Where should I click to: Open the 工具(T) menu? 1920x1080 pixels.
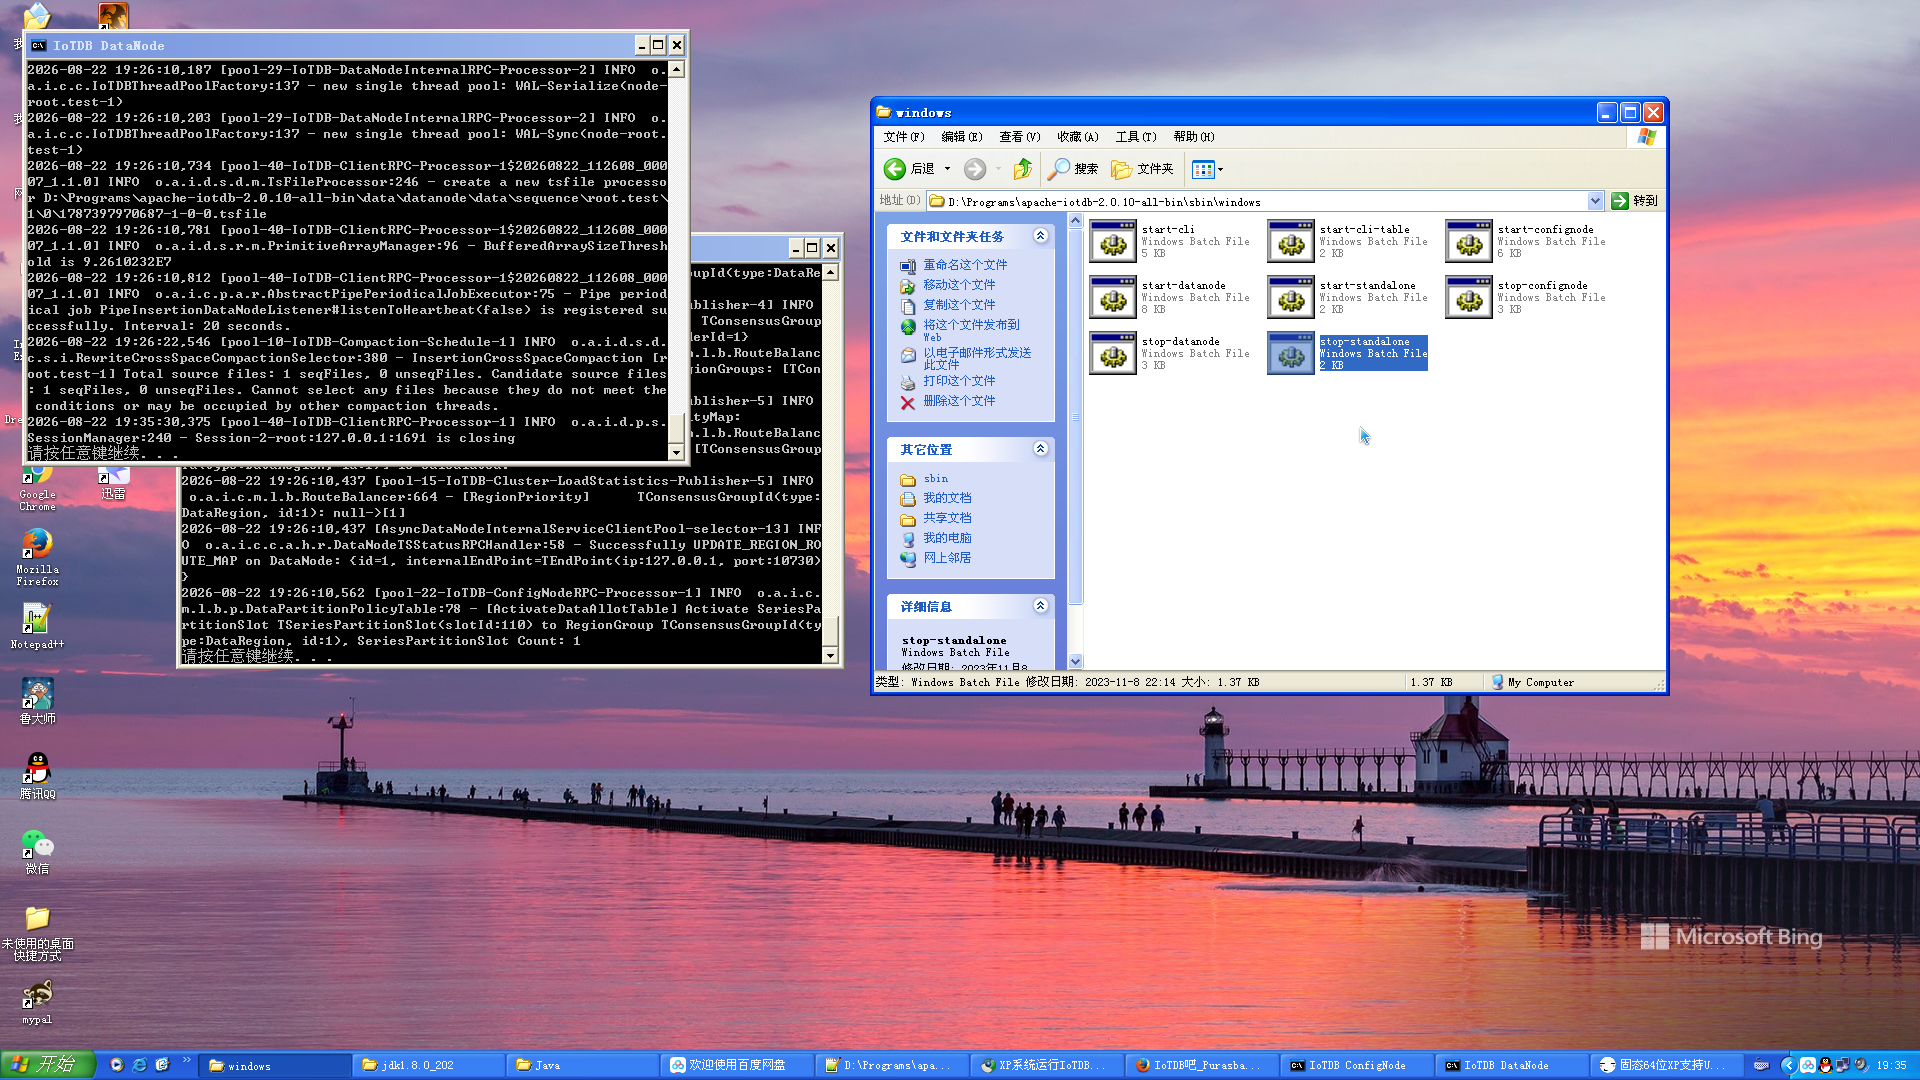pyautogui.click(x=1135, y=137)
